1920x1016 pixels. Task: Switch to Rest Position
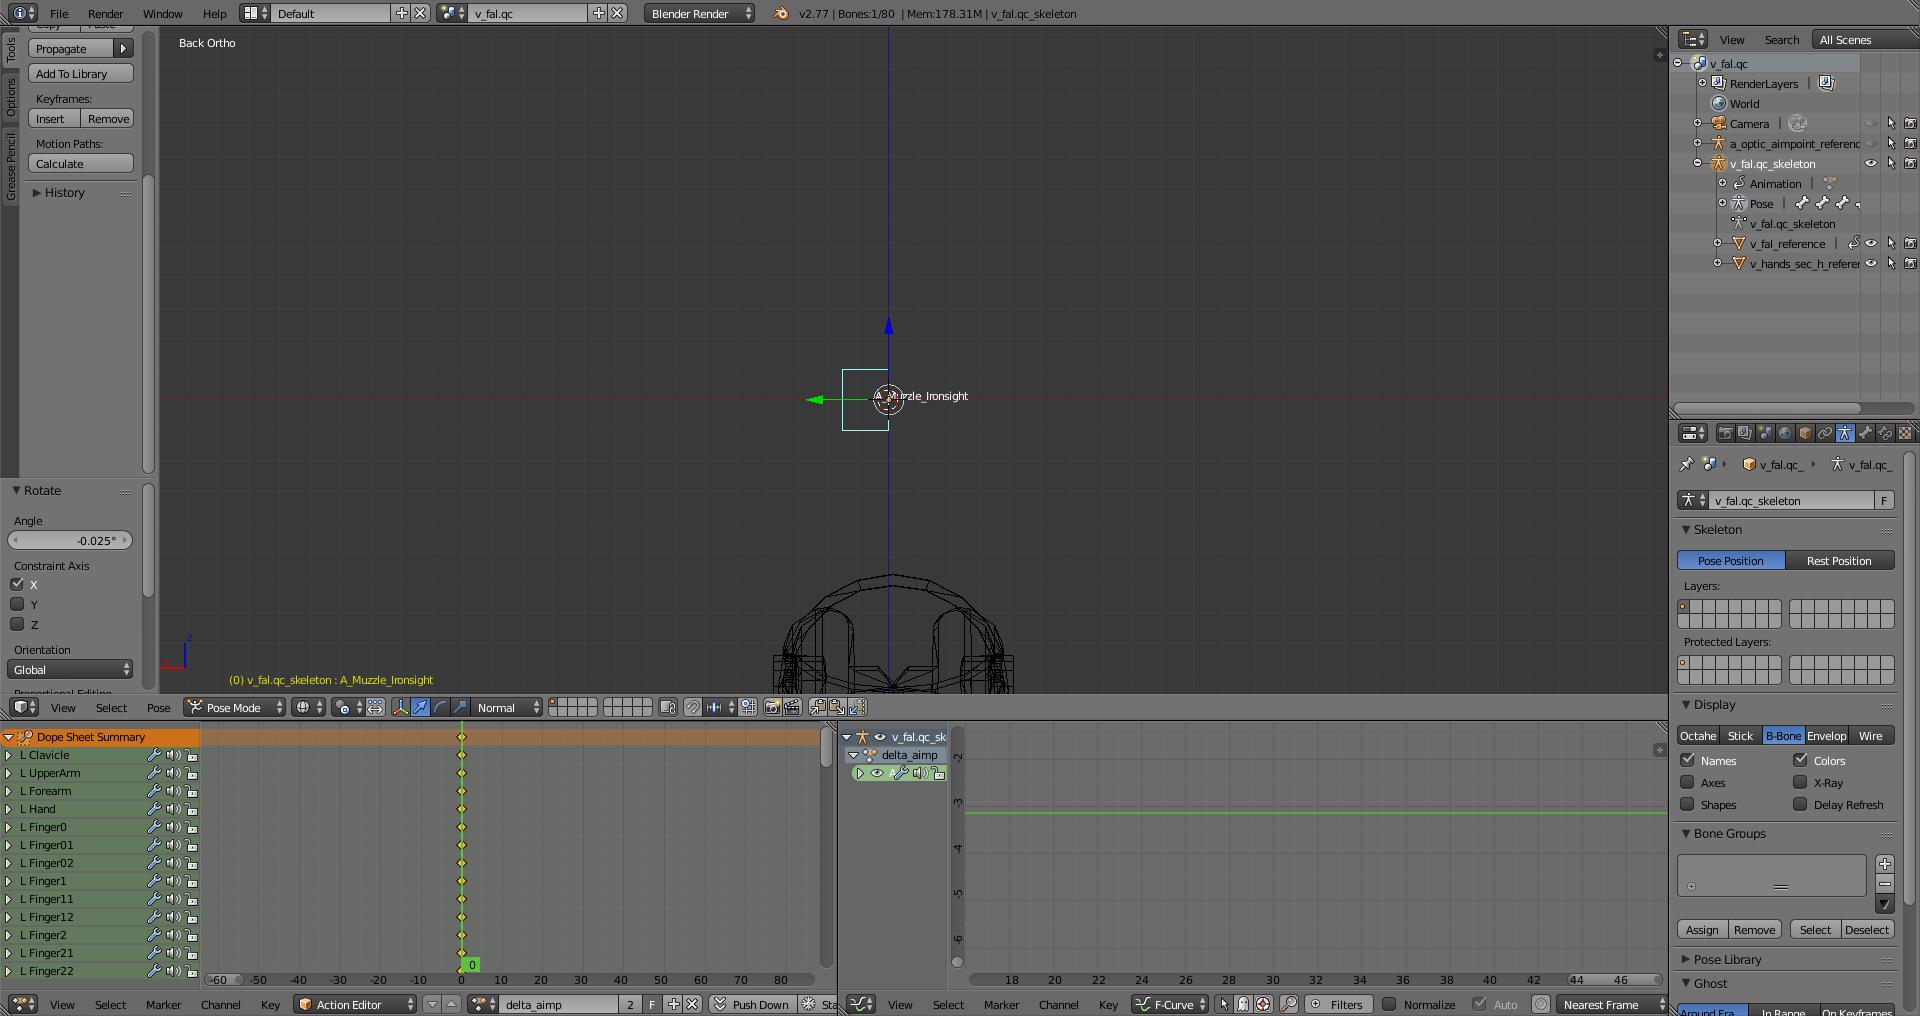pyautogui.click(x=1839, y=560)
